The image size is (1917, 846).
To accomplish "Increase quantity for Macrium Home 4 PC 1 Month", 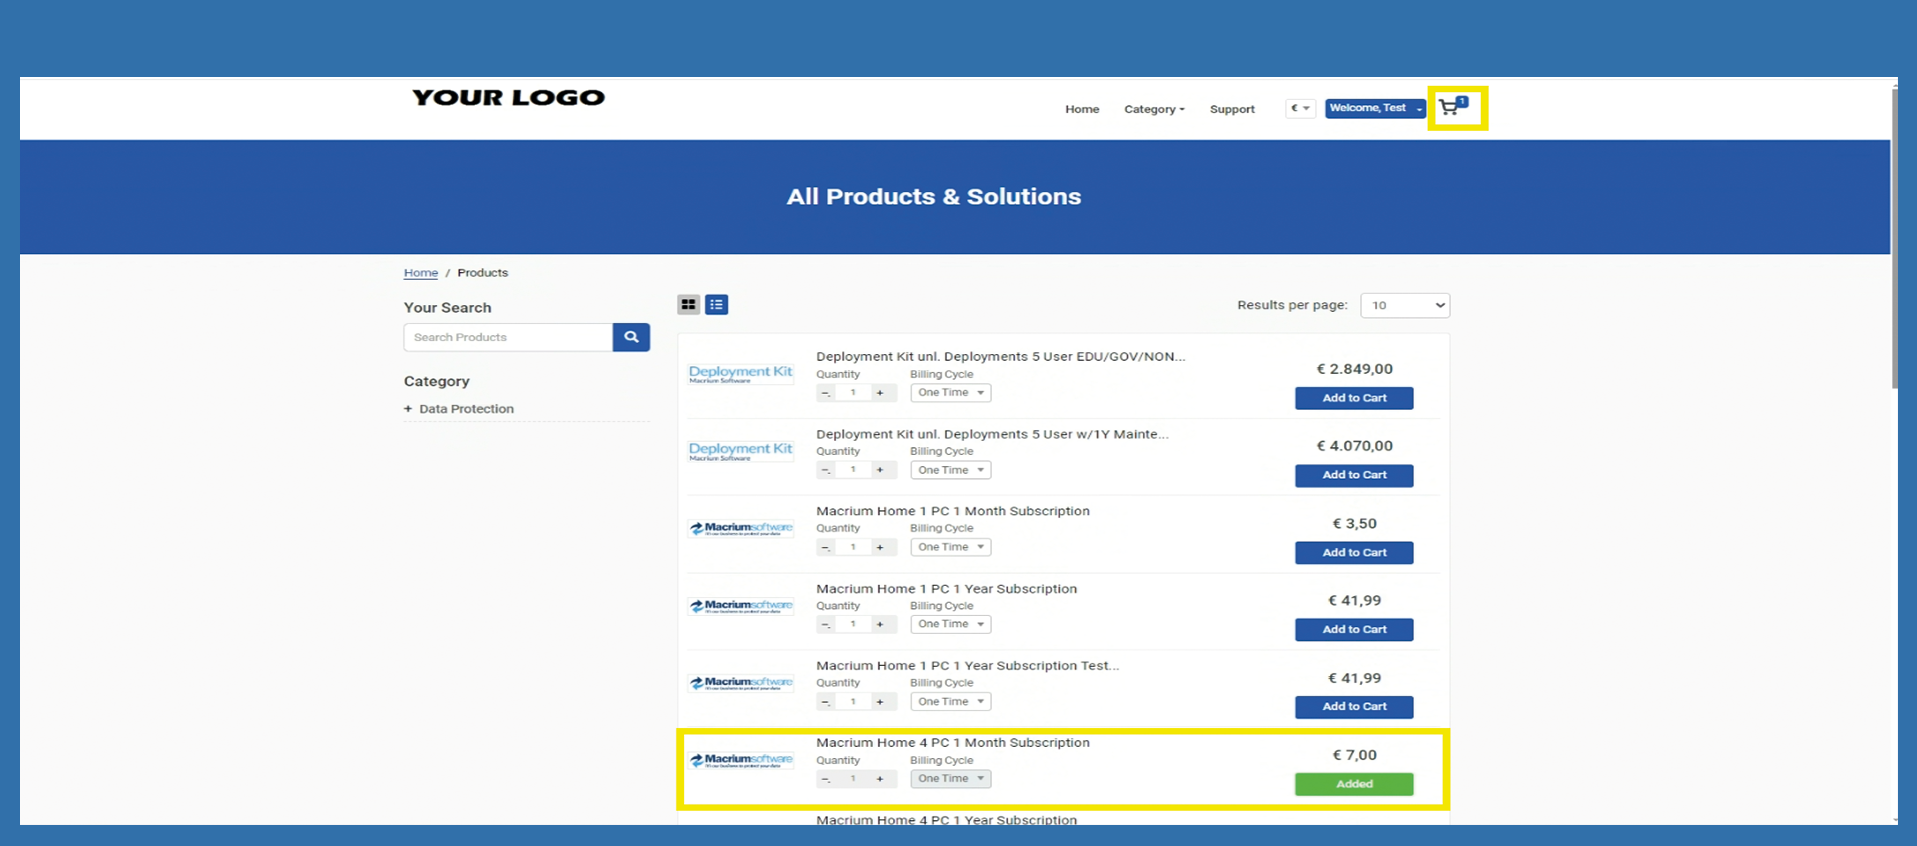I will click(880, 779).
